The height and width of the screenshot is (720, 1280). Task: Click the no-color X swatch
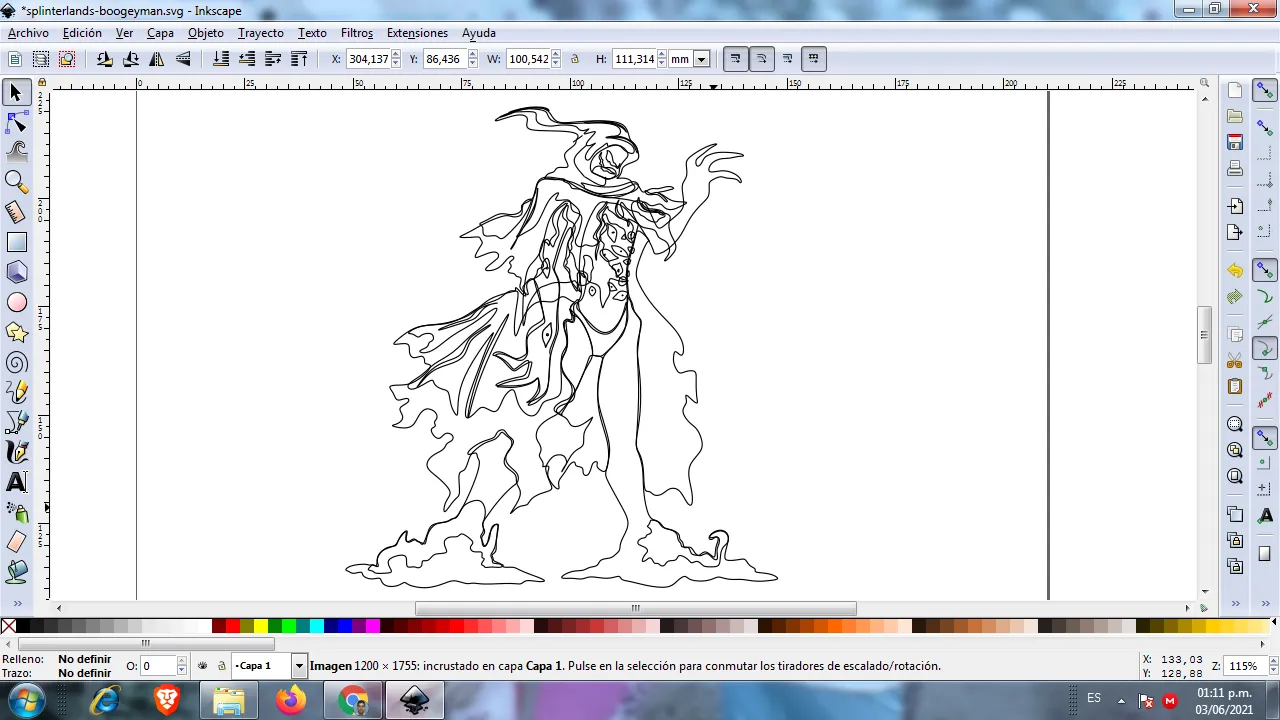pyautogui.click(x=8, y=626)
